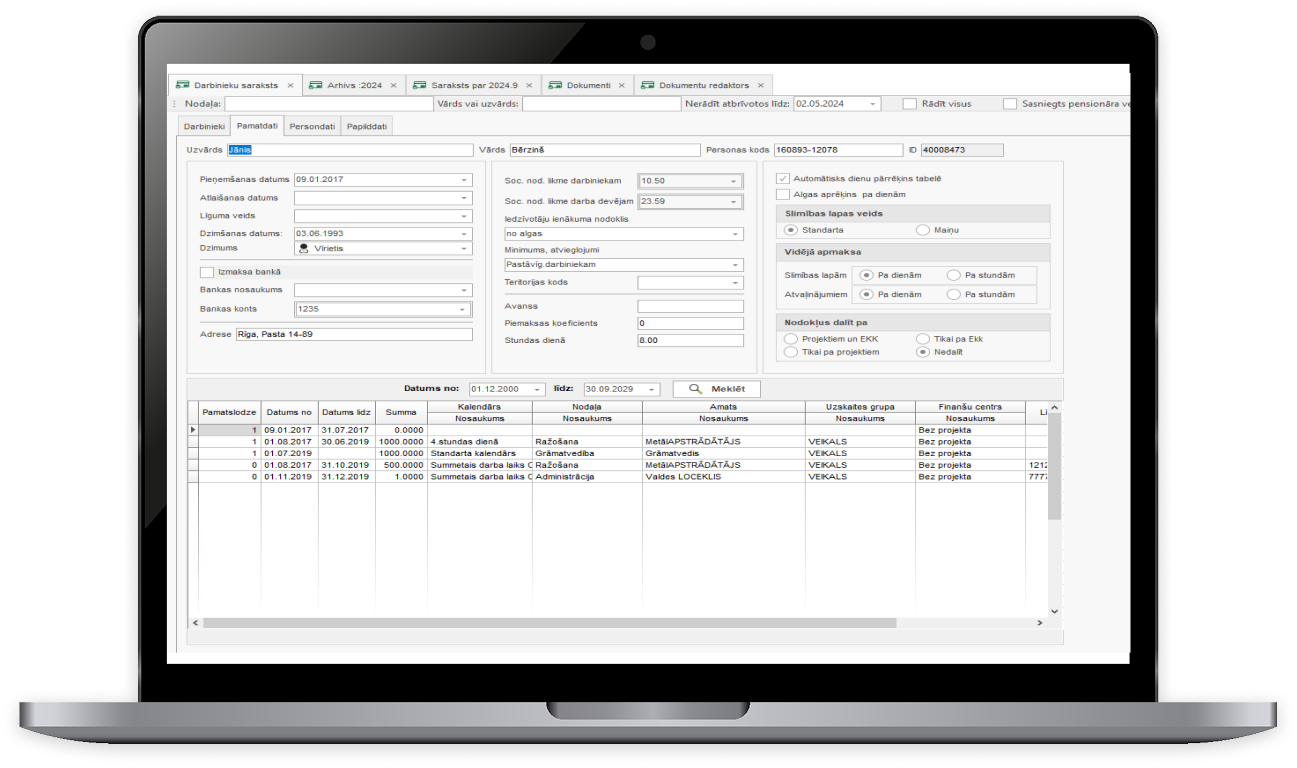
Task: Click the Summa column header
Action: click(x=401, y=412)
